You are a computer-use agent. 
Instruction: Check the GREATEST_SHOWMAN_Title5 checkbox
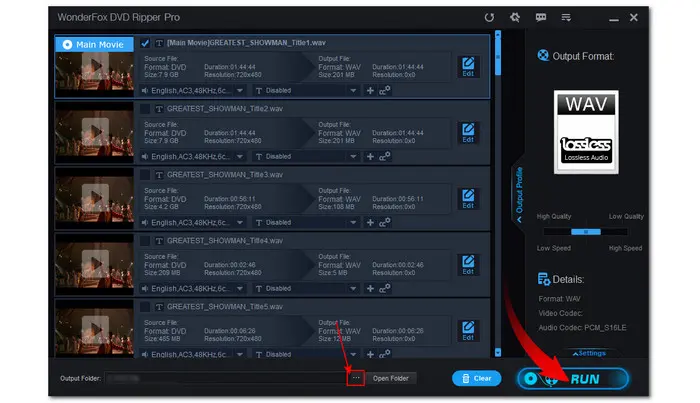[x=145, y=307]
